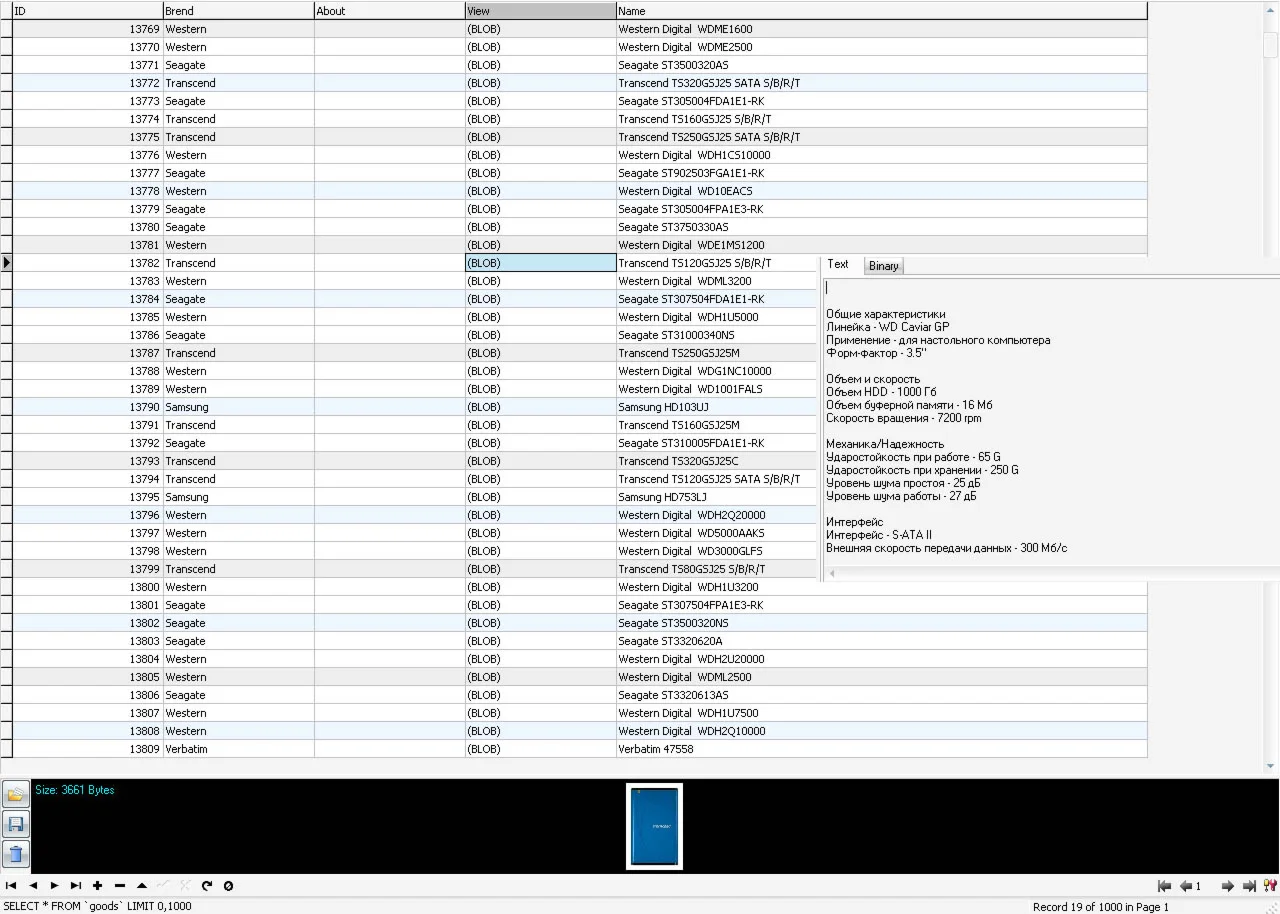Click the (BLOB) cell in row 13805

541,677
